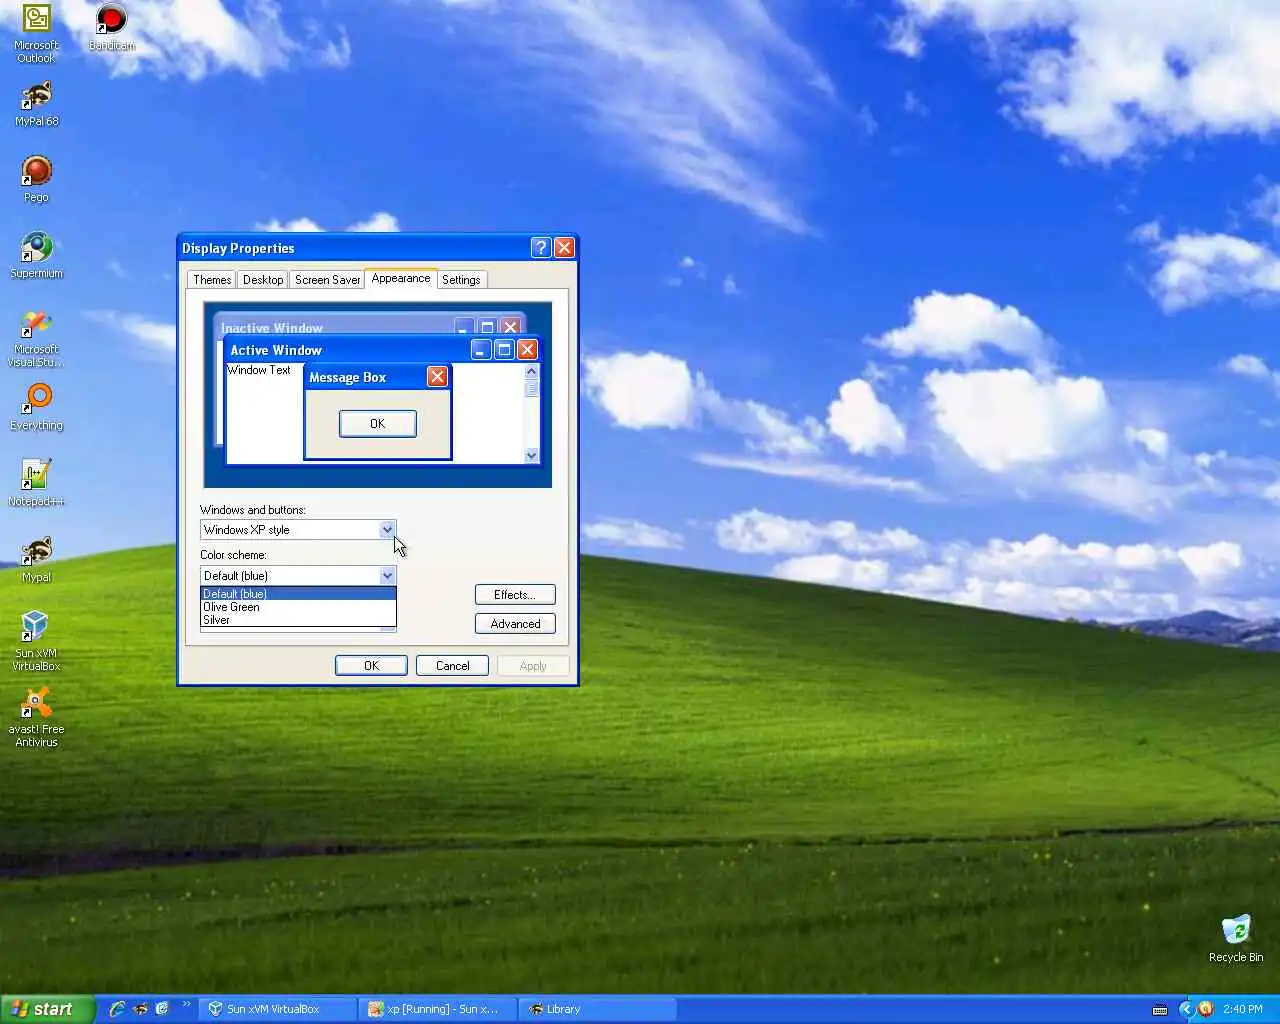
Task: Switch to Sun xVM VirtualBox taskbar button
Action: point(277,1010)
